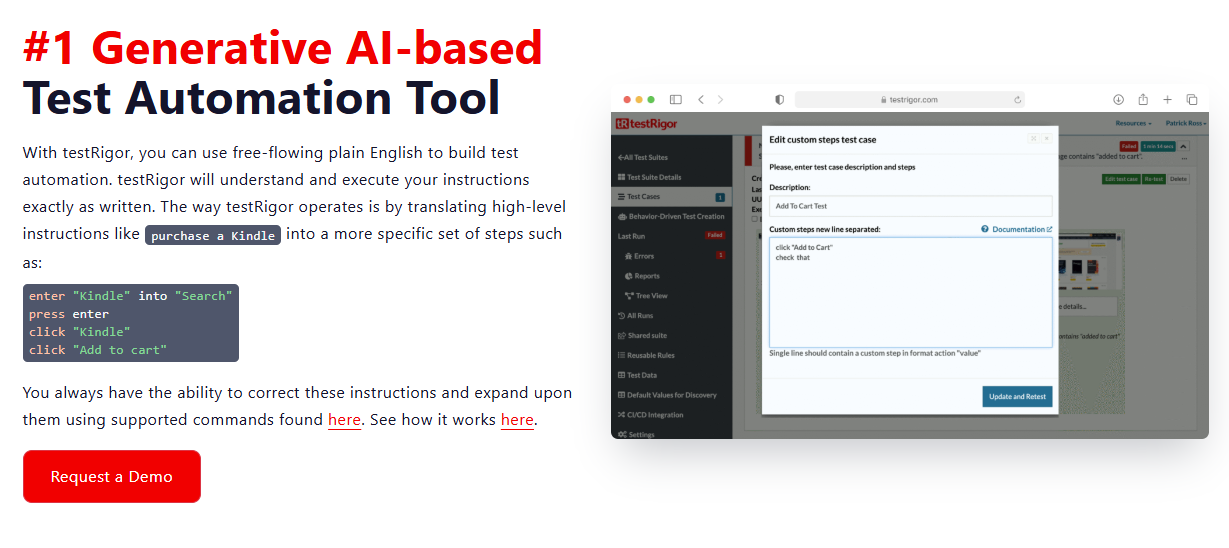Expand the Patrick Ross user menu
The height and width of the screenshot is (548, 1229).
[1185, 124]
